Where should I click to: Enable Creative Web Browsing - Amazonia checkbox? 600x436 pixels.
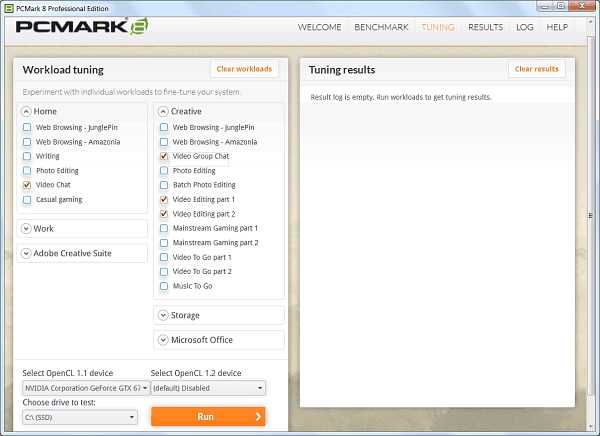tap(164, 142)
